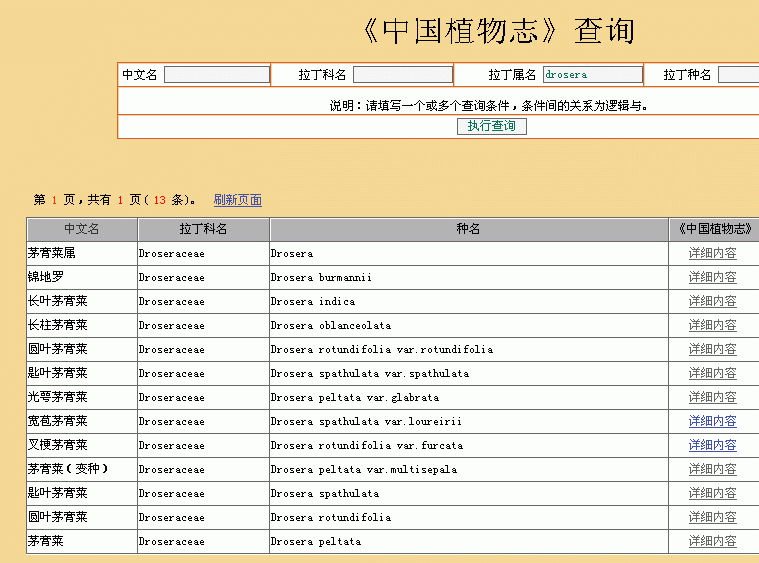
Task: Open 详细内容 for Drosera peltata var.multisepala
Action: pyautogui.click(x=712, y=469)
